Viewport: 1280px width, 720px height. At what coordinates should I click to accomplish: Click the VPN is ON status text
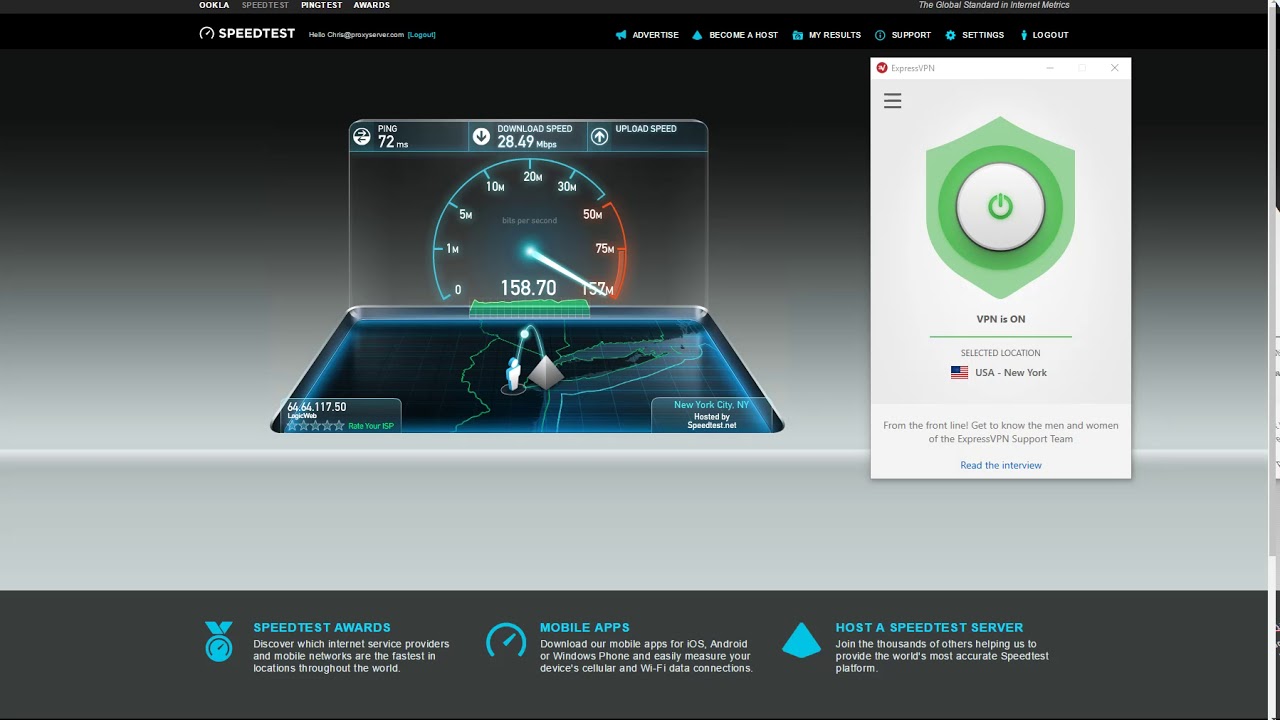tap(1000, 319)
